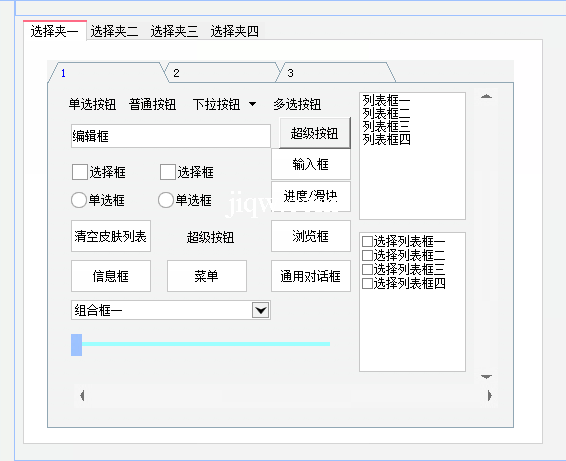The image size is (566, 461).
Task: Click the flat 超级按钮 label button
Action: [210, 237]
